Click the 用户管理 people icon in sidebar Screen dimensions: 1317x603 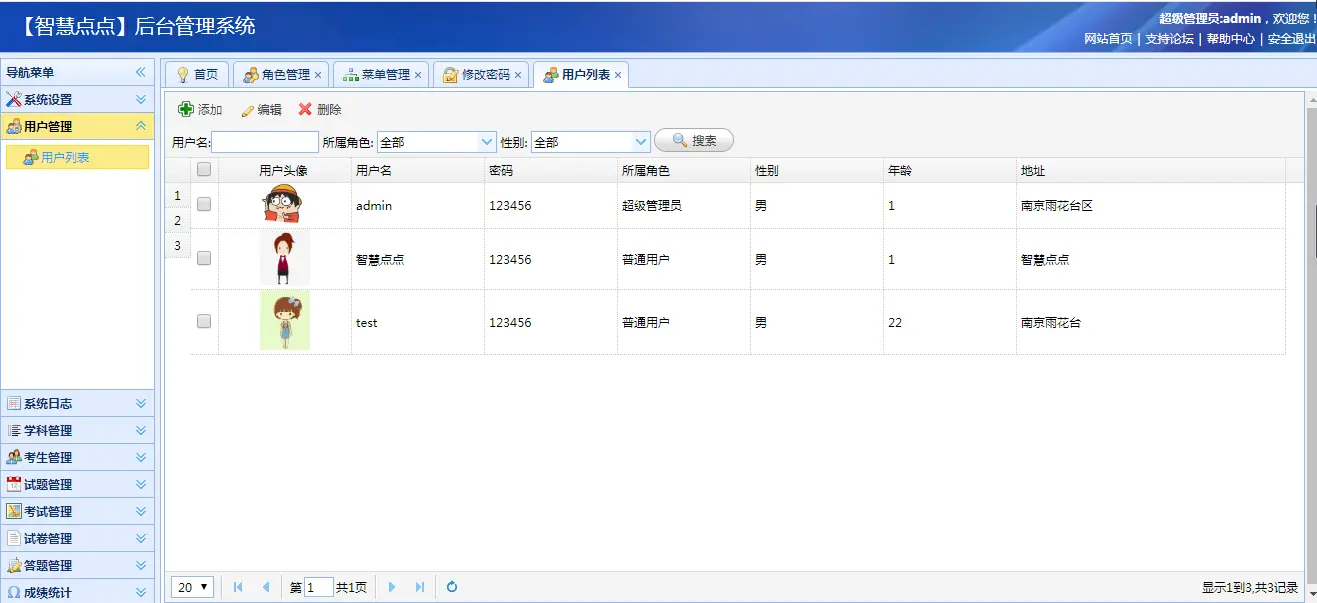pos(14,127)
